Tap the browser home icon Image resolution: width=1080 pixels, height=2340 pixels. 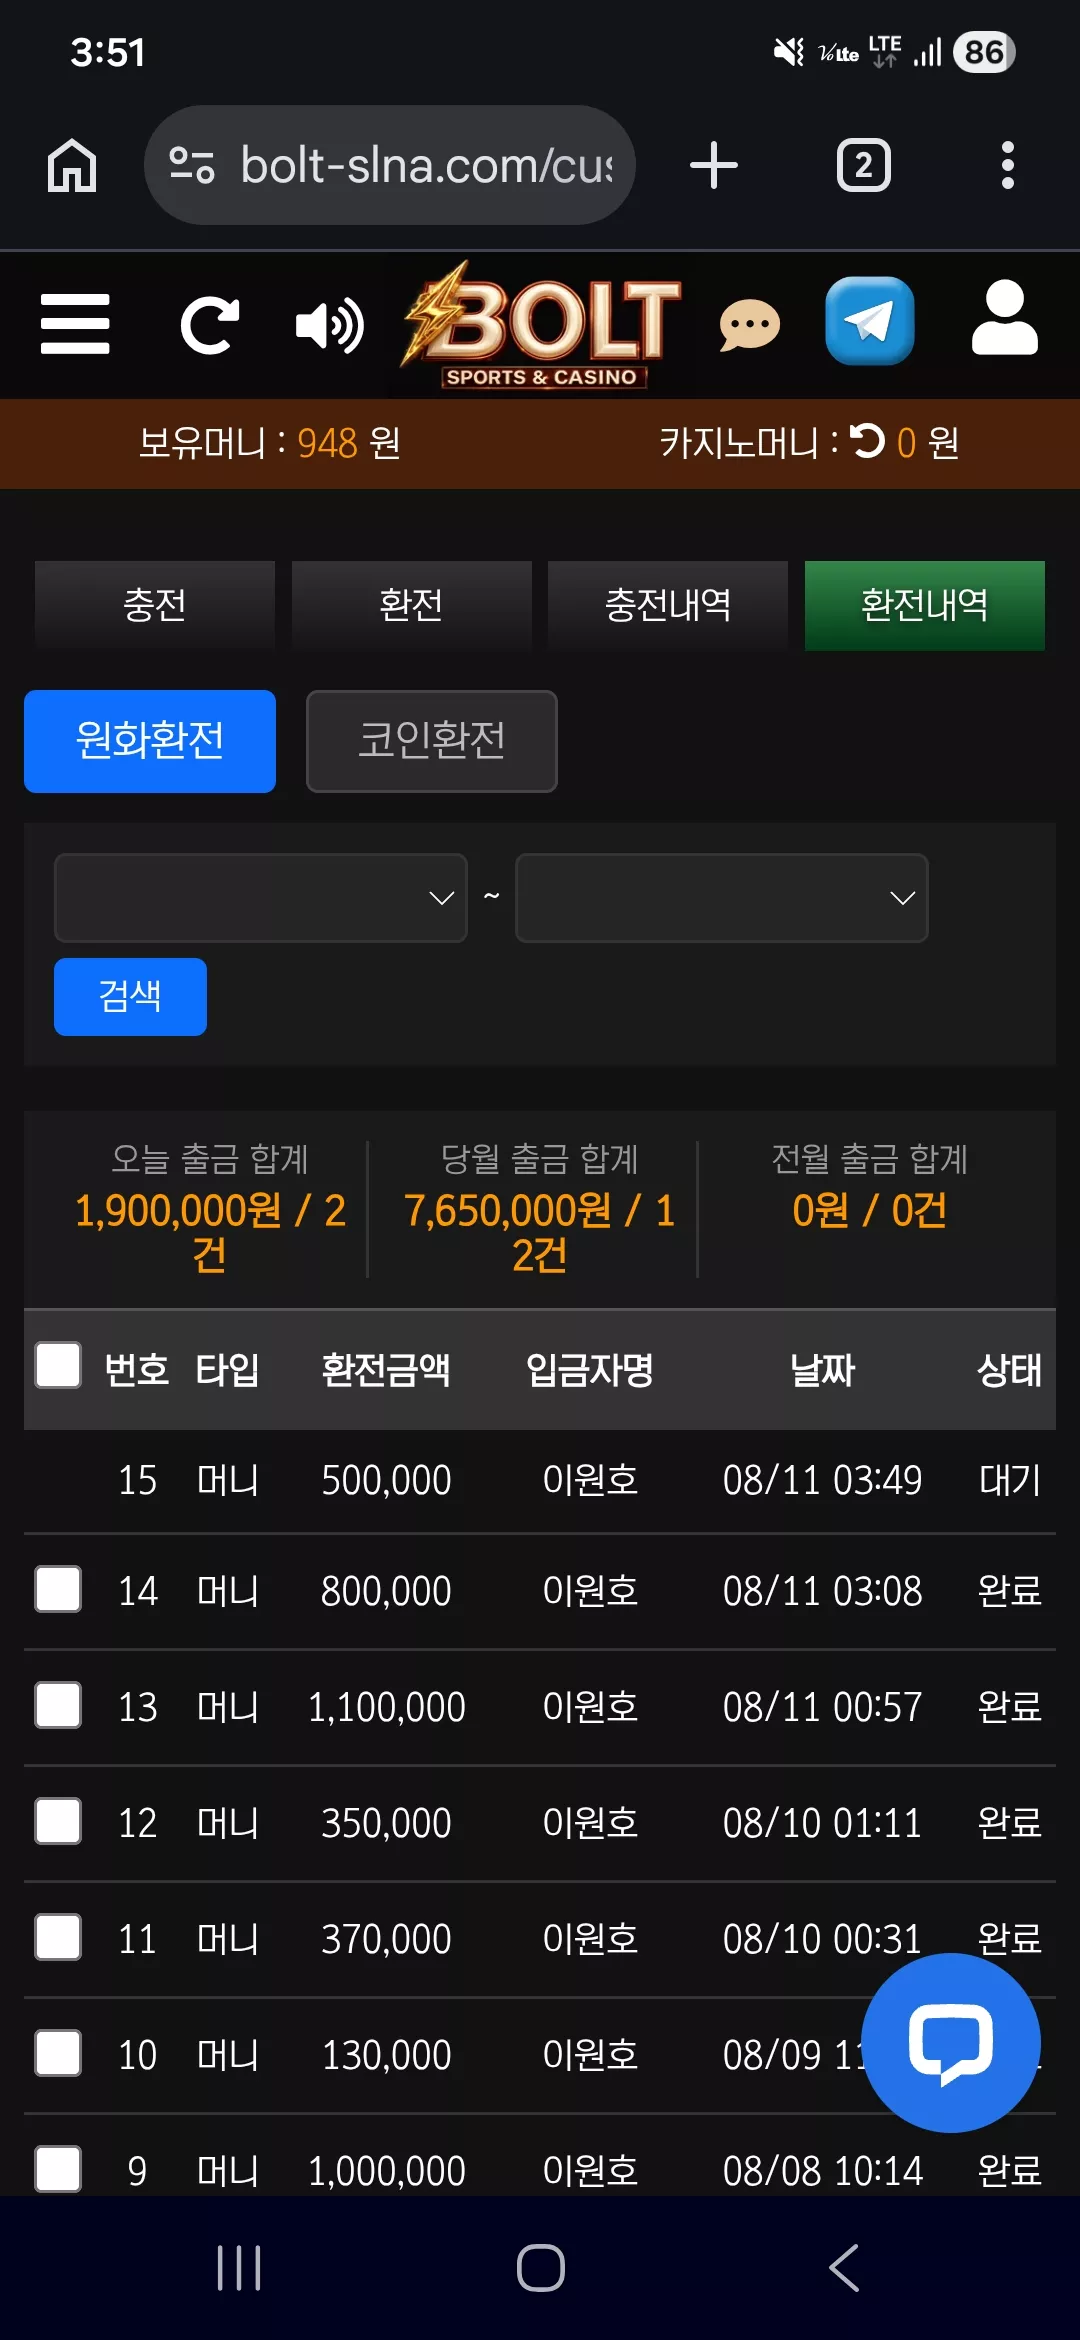click(x=72, y=165)
